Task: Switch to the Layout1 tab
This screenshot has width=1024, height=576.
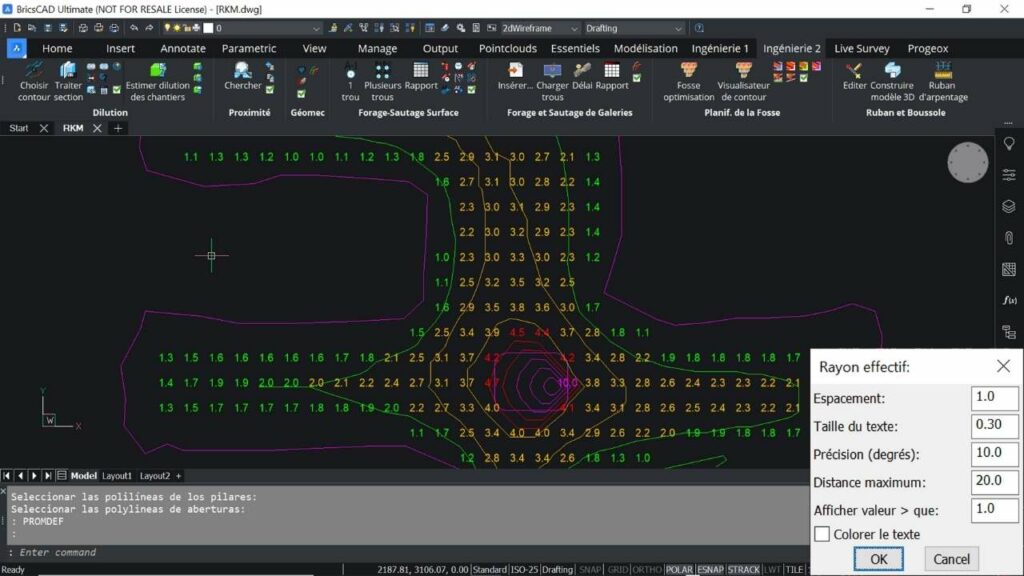Action: tap(117, 476)
